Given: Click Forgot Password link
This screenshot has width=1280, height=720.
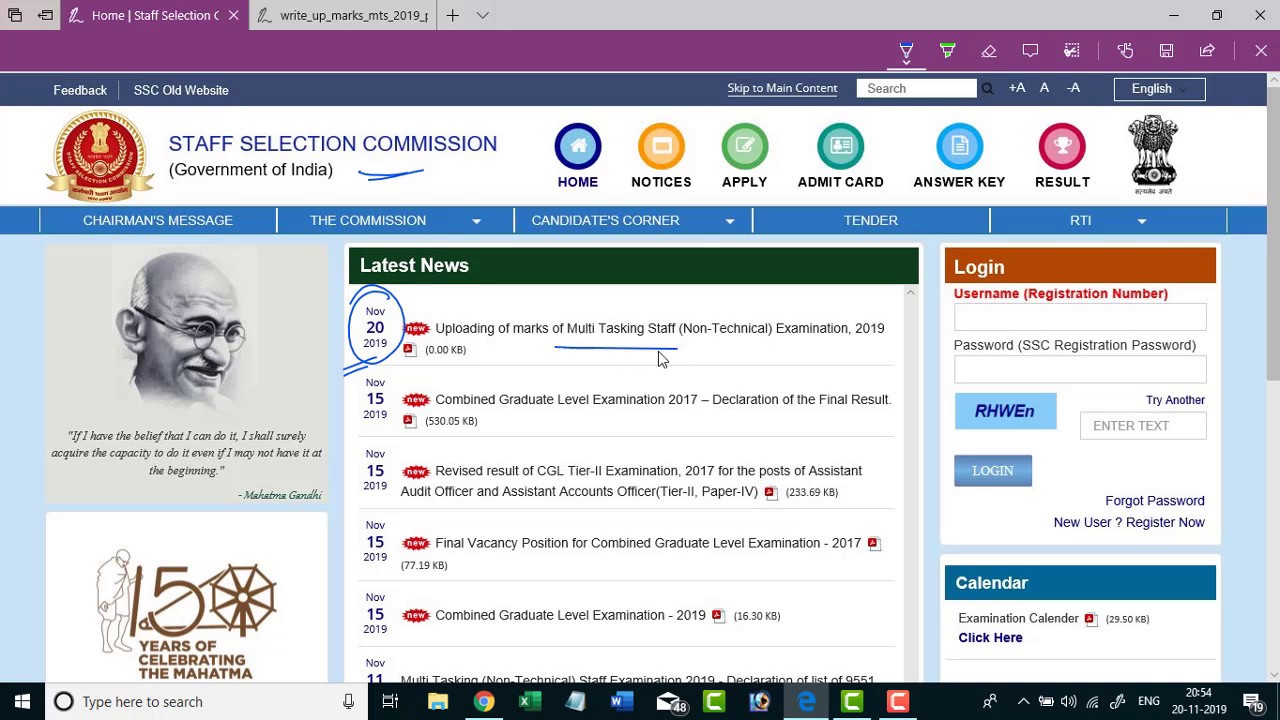Looking at the screenshot, I should [1155, 501].
